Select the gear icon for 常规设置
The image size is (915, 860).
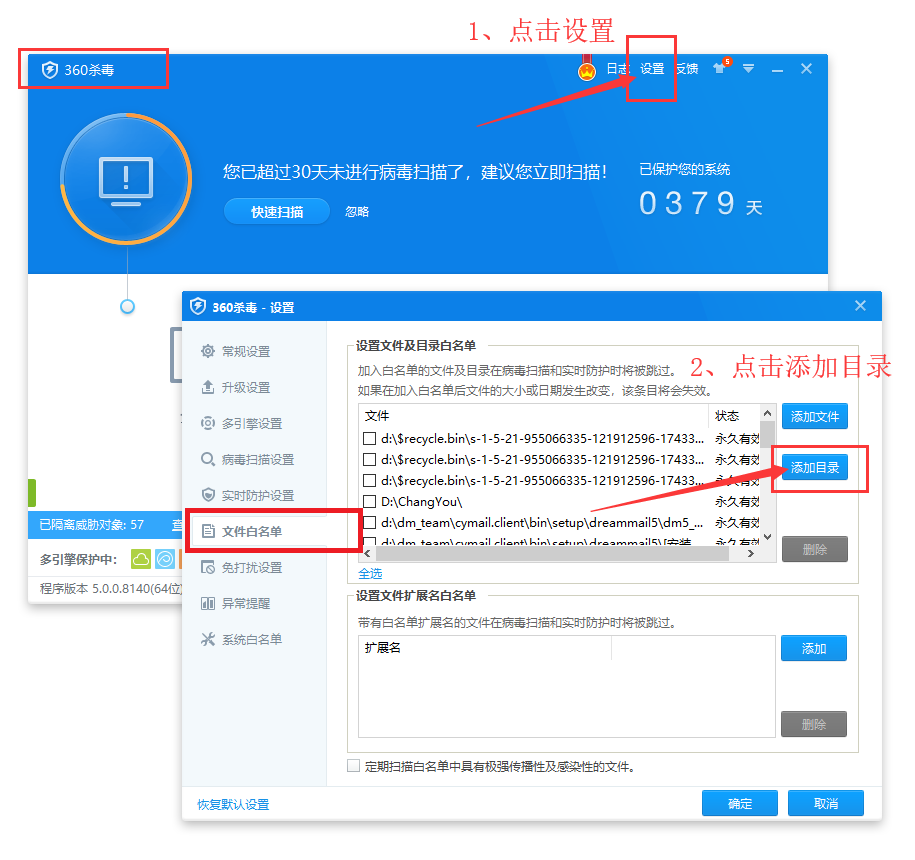click(x=208, y=351)
